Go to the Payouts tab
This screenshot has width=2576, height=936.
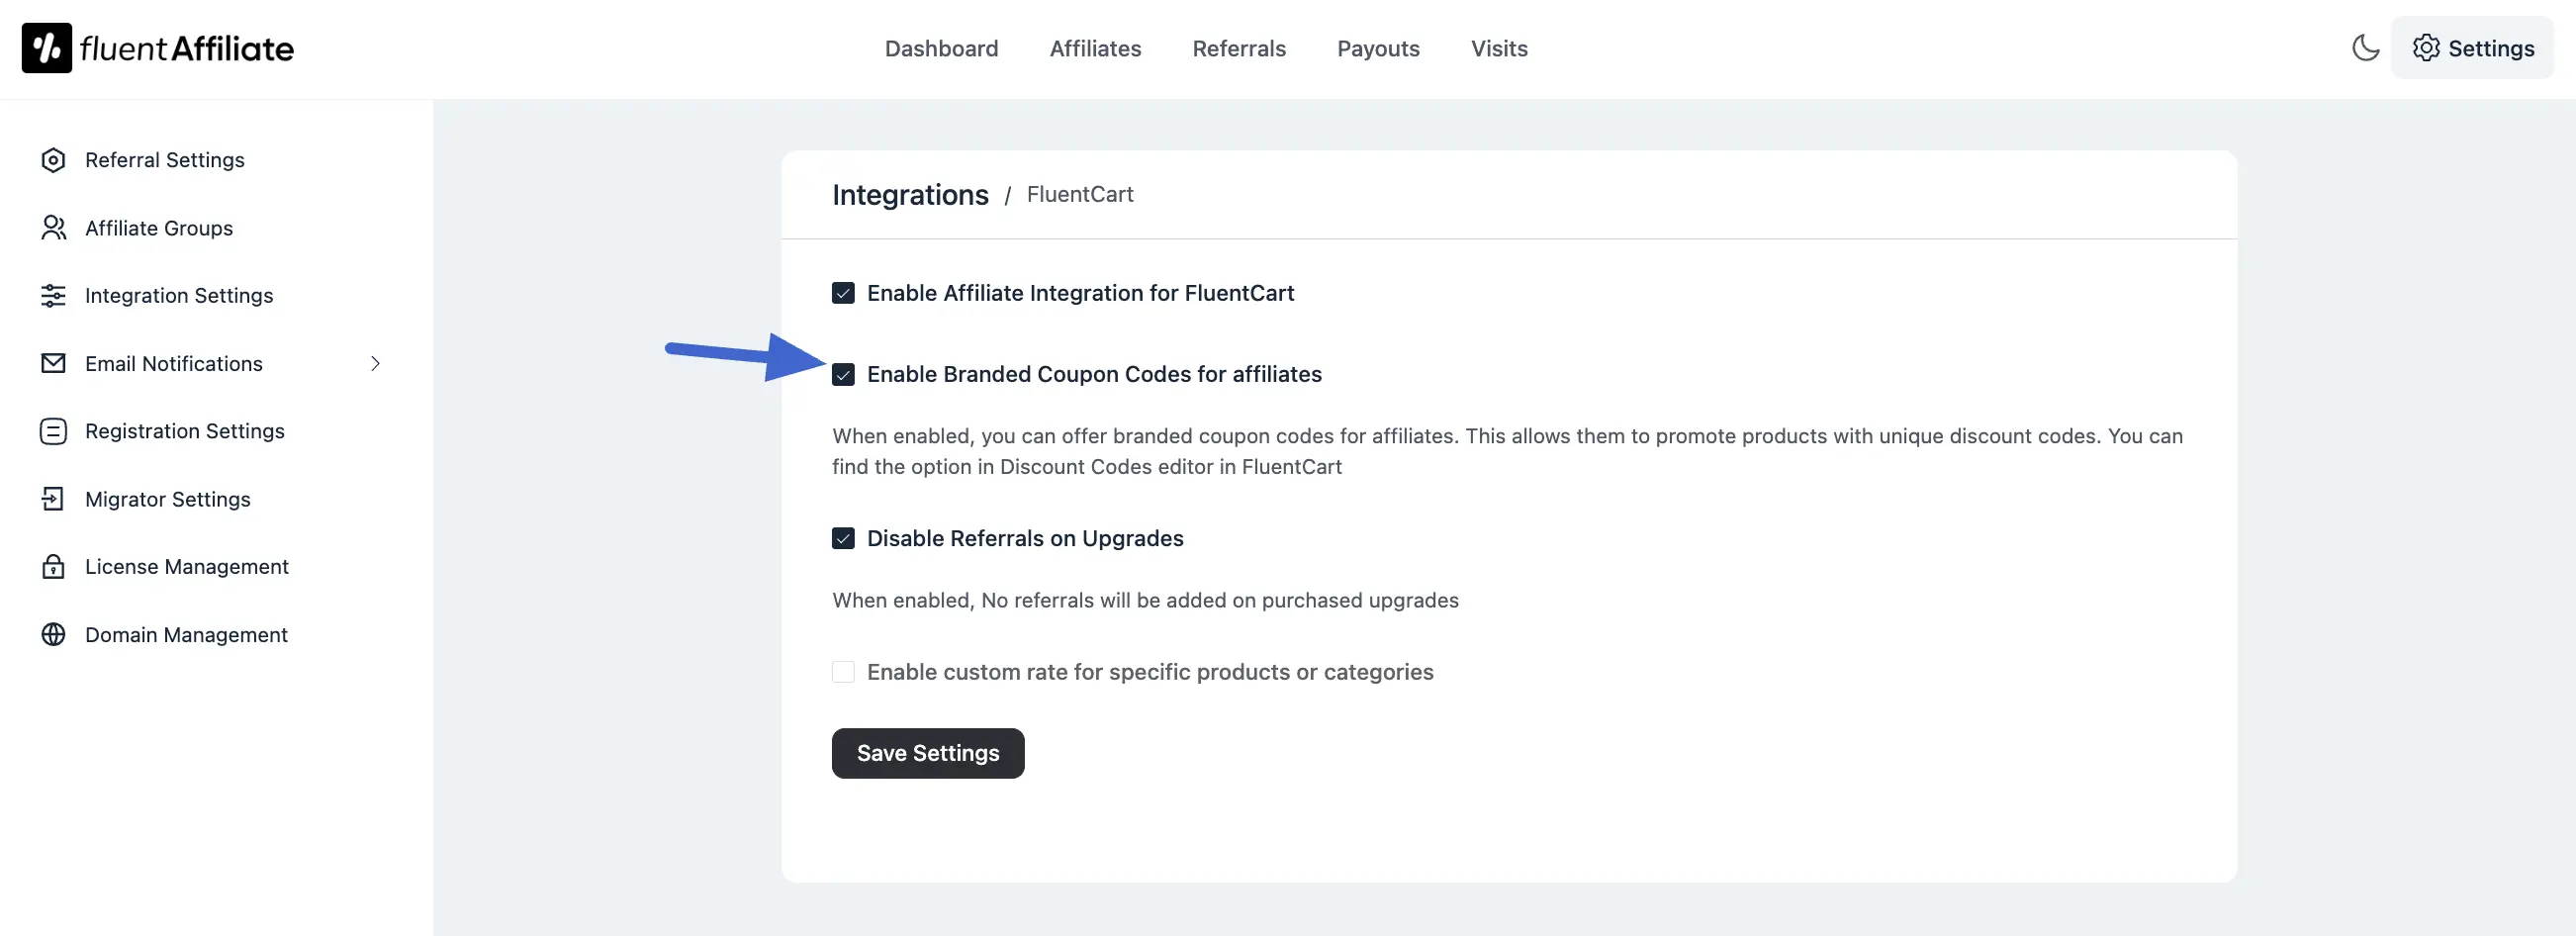(1378, 48)
